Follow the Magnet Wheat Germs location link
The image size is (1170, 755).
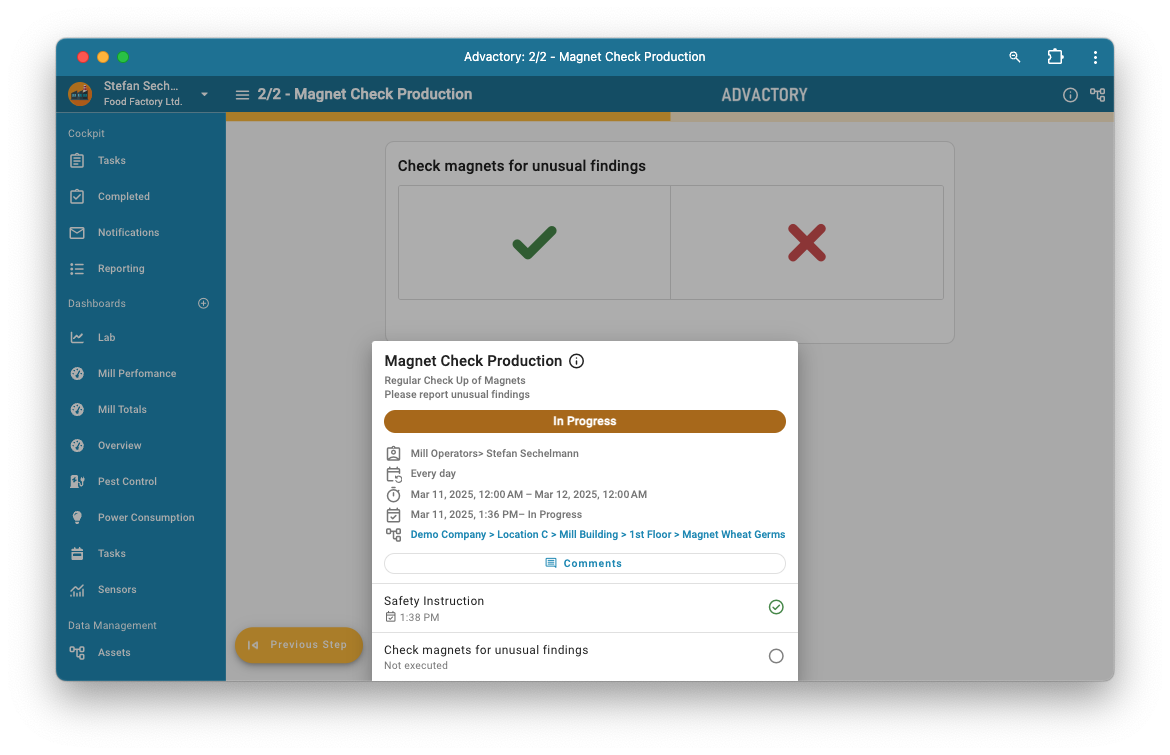(733, 535)
